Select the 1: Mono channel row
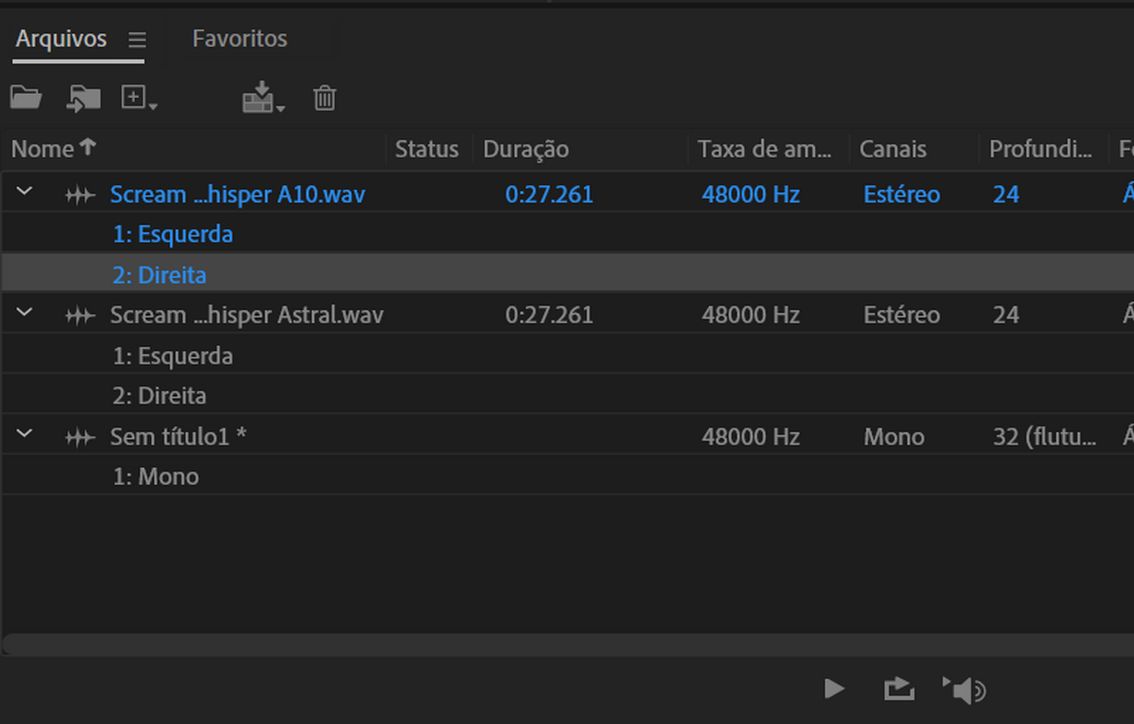The width and height of the screenshot is (1134, 724). pyautogui.click(x=155, y=477)
